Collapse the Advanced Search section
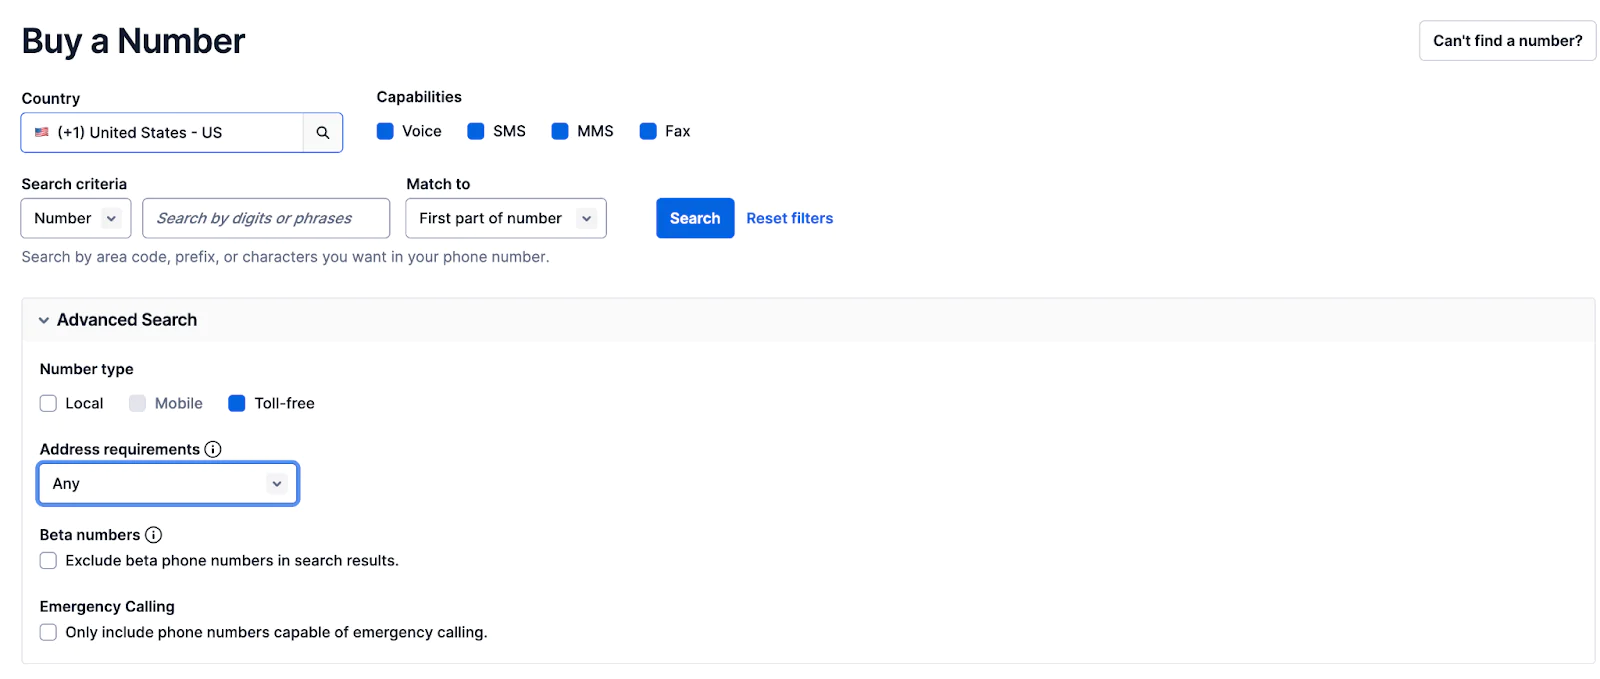Screen dimensions: 1600x679 (44, 320)
